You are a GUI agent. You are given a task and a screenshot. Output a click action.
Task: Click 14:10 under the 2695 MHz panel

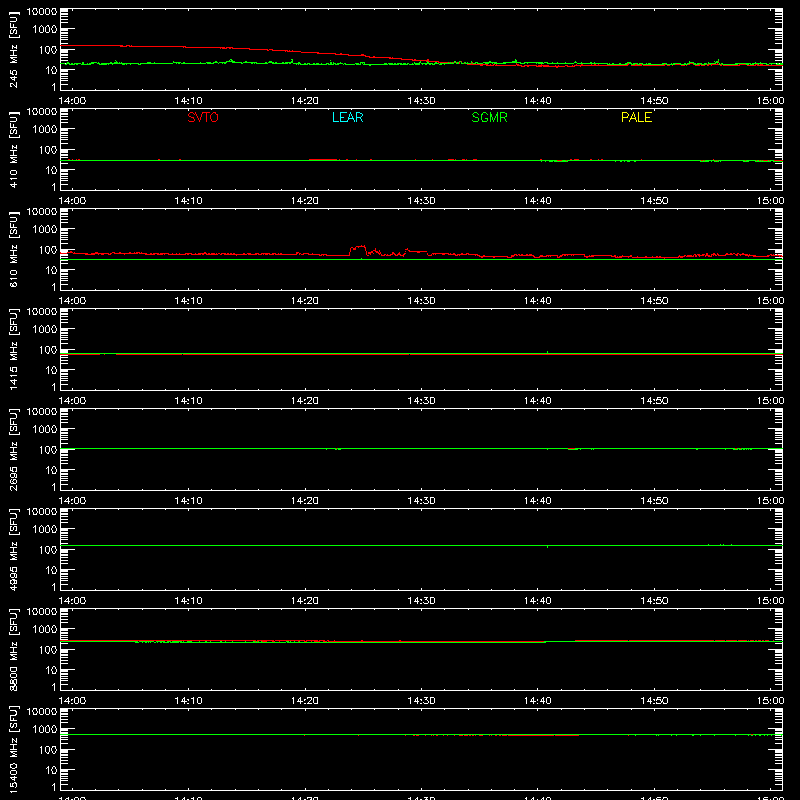[x=188, y=501]
